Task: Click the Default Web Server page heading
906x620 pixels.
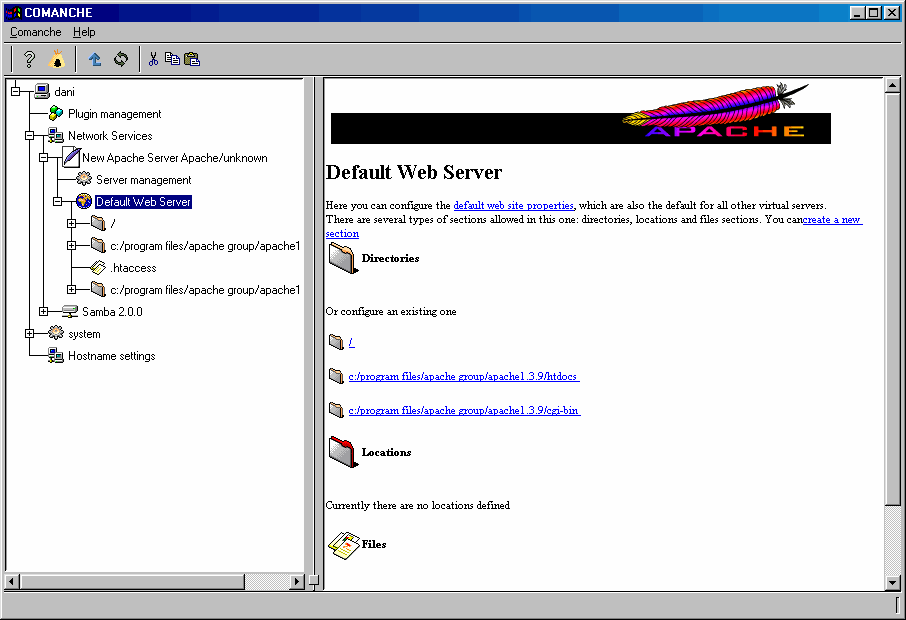Action: [x=414, y=172]
